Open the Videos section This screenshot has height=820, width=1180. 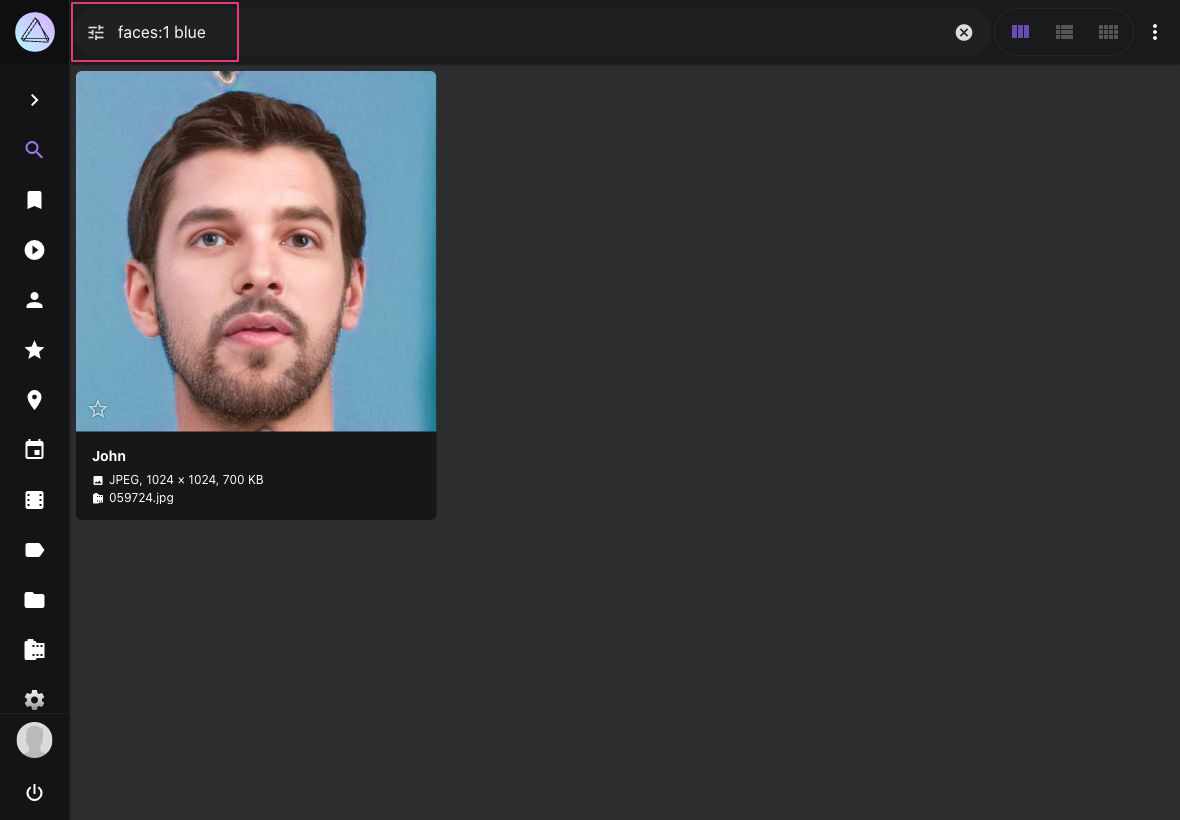click(35, 250)
